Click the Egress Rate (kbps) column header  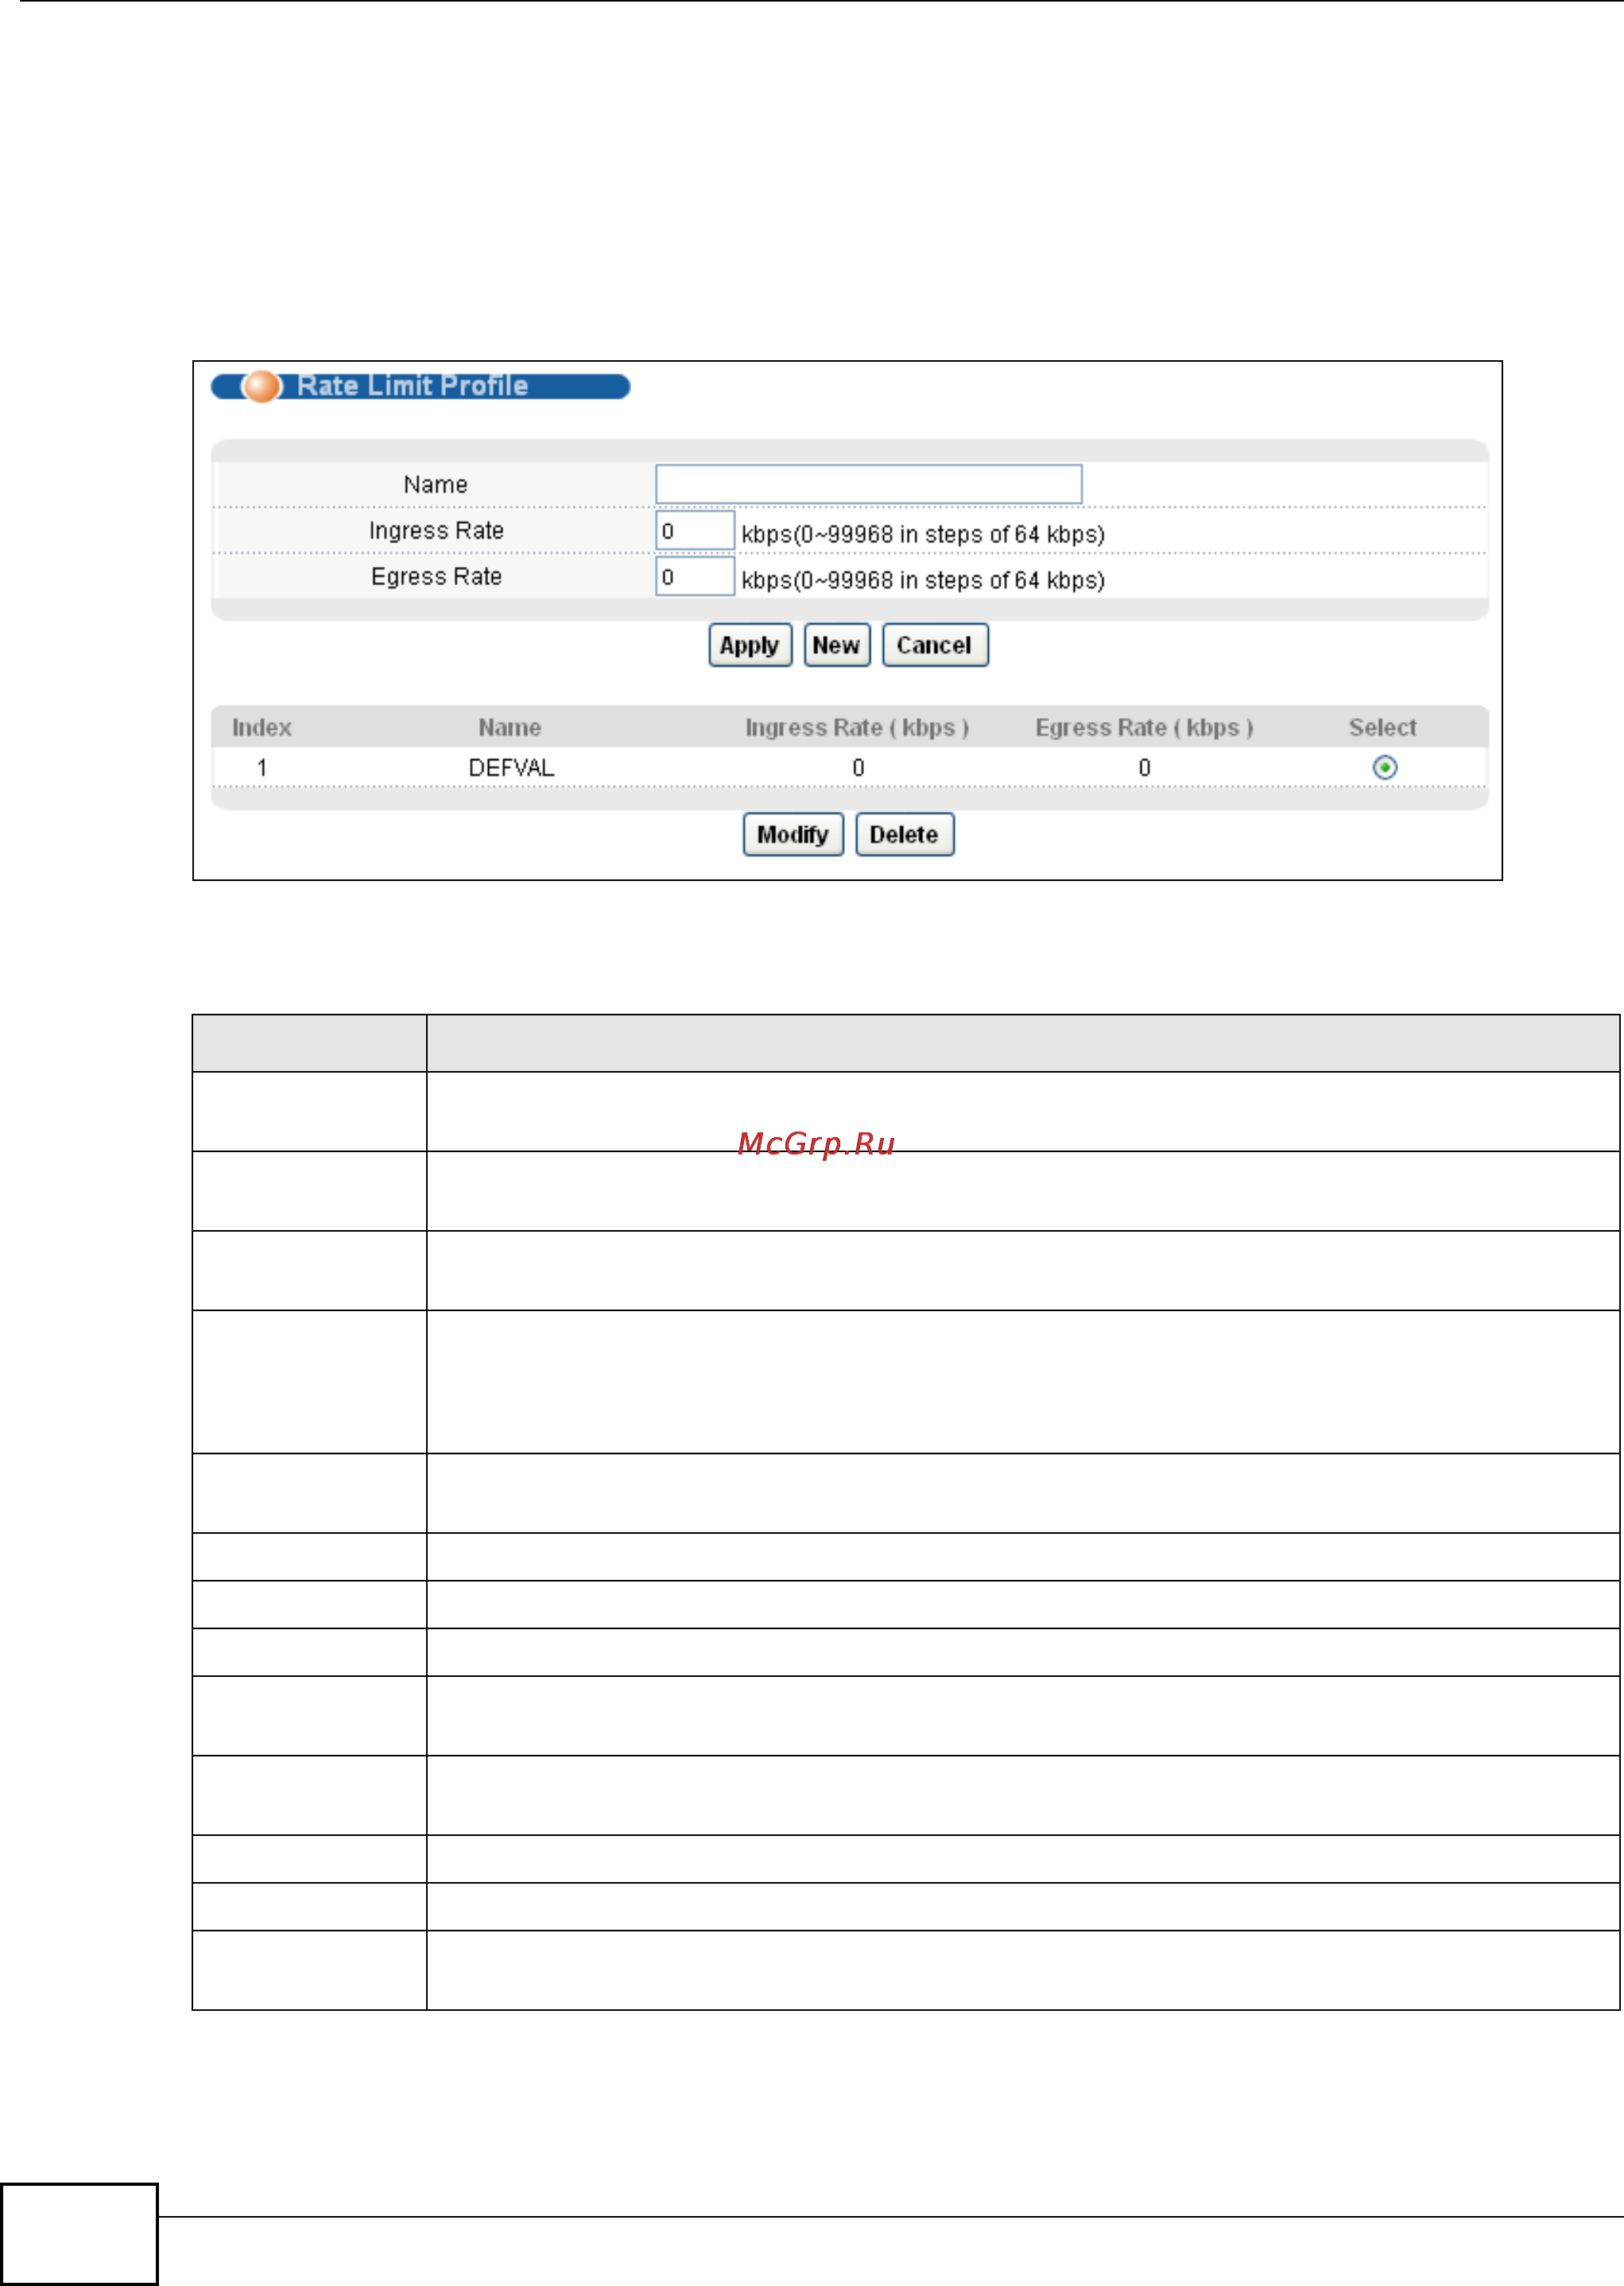click(1143, 728)
